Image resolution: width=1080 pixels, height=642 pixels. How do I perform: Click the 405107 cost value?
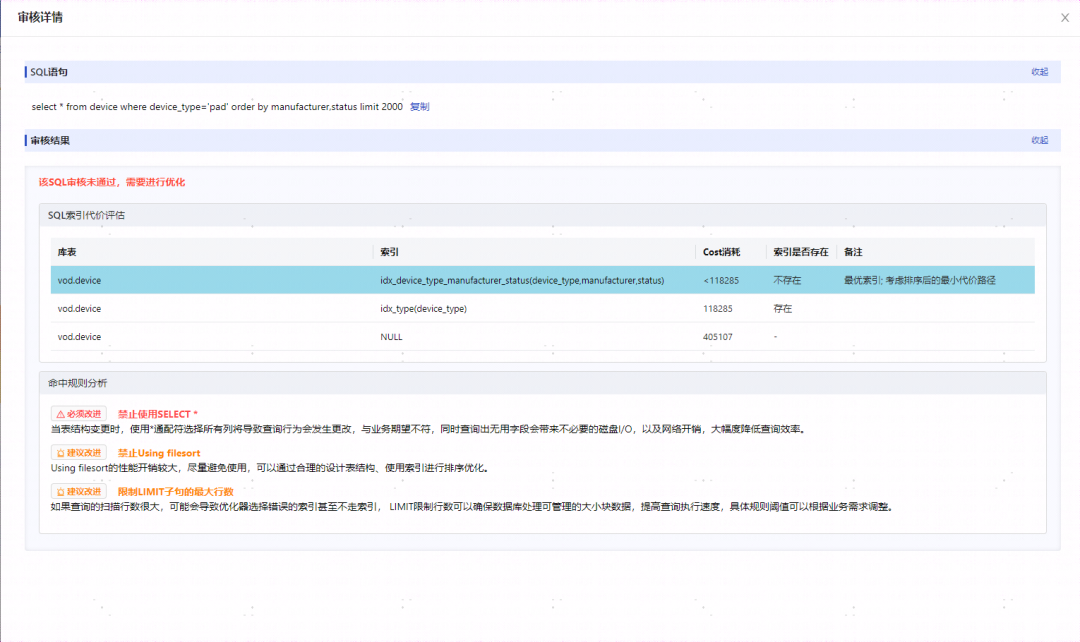(718, 337)
